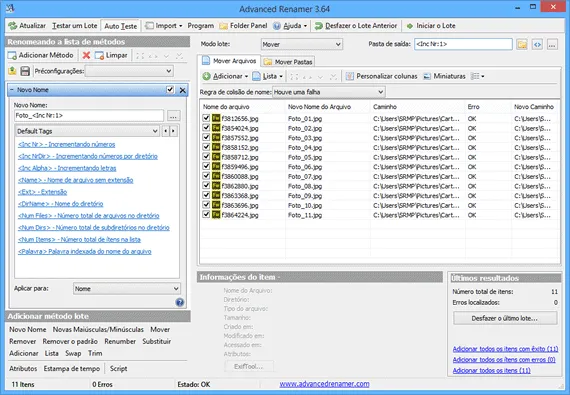
Task: Toggle the Novo Nome method enabled checkbox
Action: pyautogui.click(x=170, y=90)
